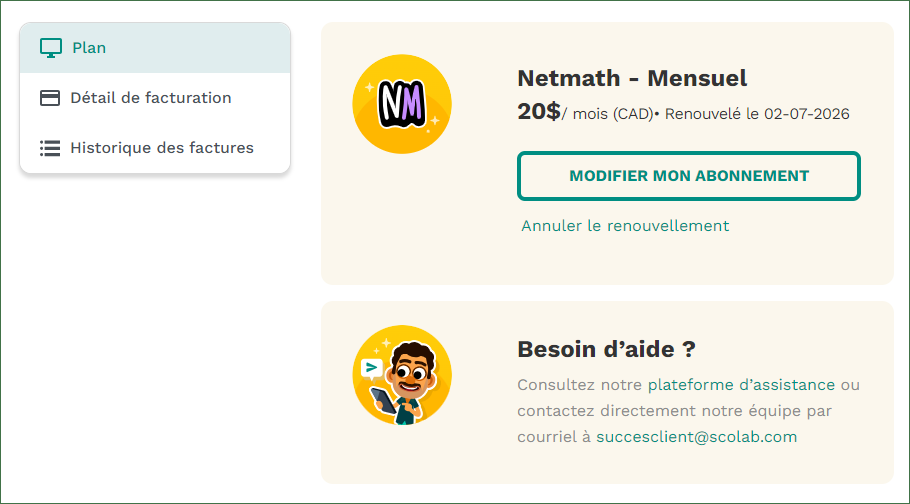The image size is (910, 504).
Task: Click the succesclient@scolab.com email link
Action: (696, 437)
